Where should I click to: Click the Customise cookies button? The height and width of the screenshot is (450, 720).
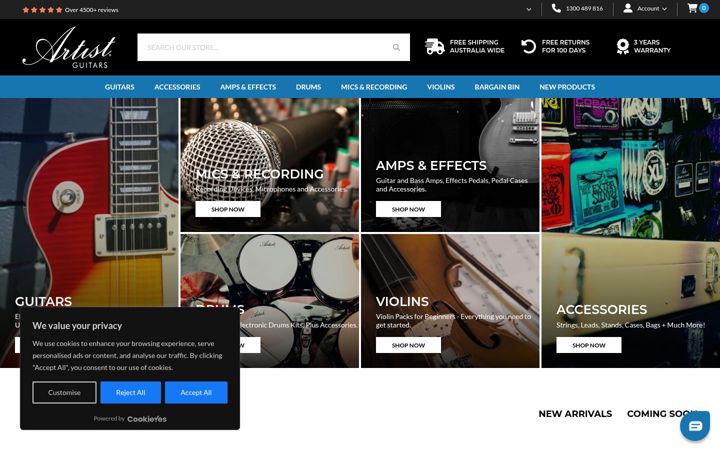pos(64,393)
